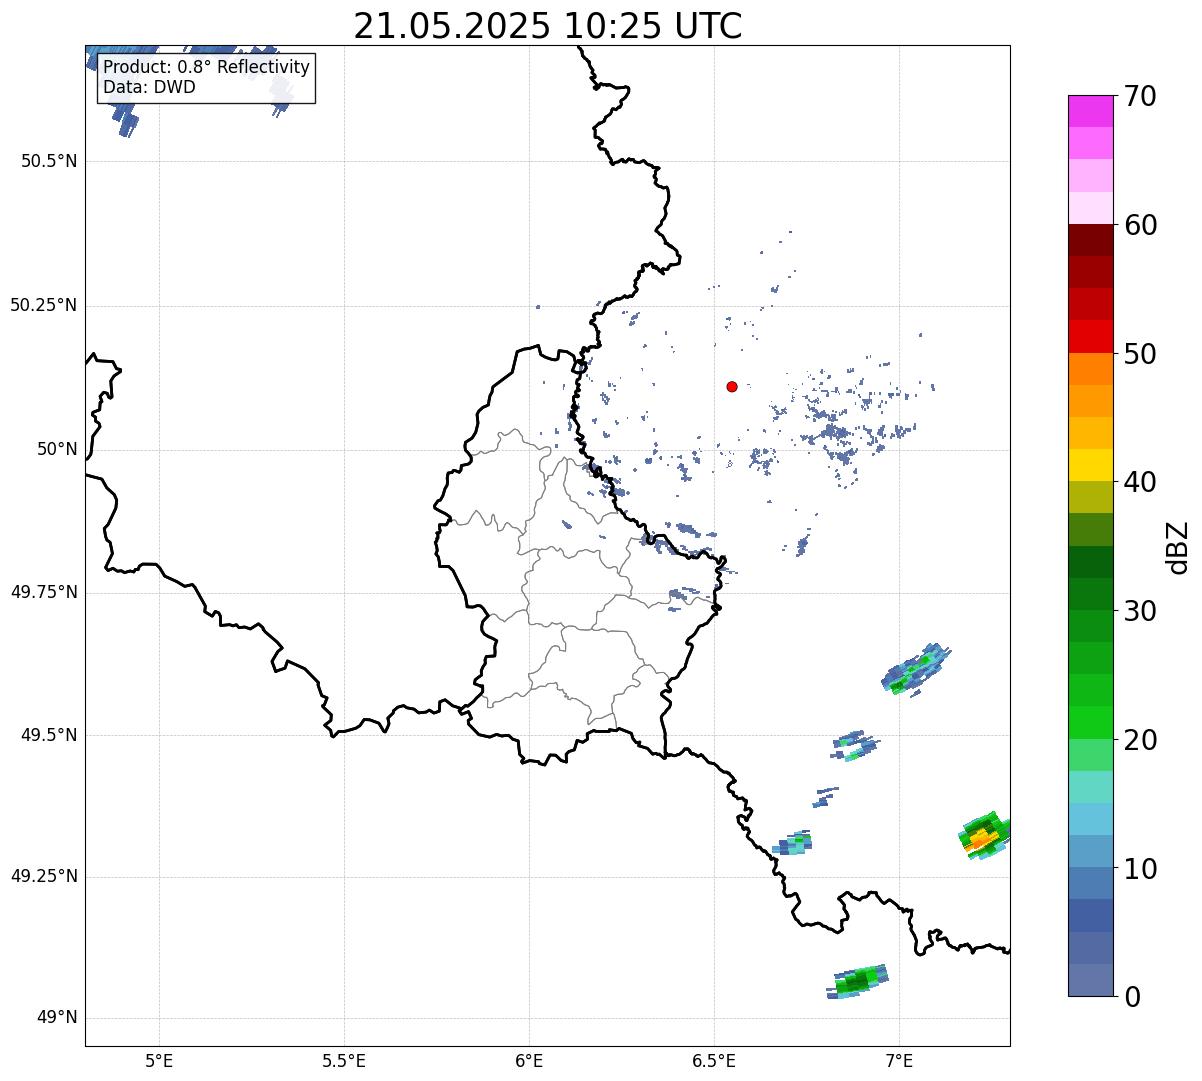Click the colorbar '40' tick label
The image size is (1202, 1081).
pos(1140,482)
